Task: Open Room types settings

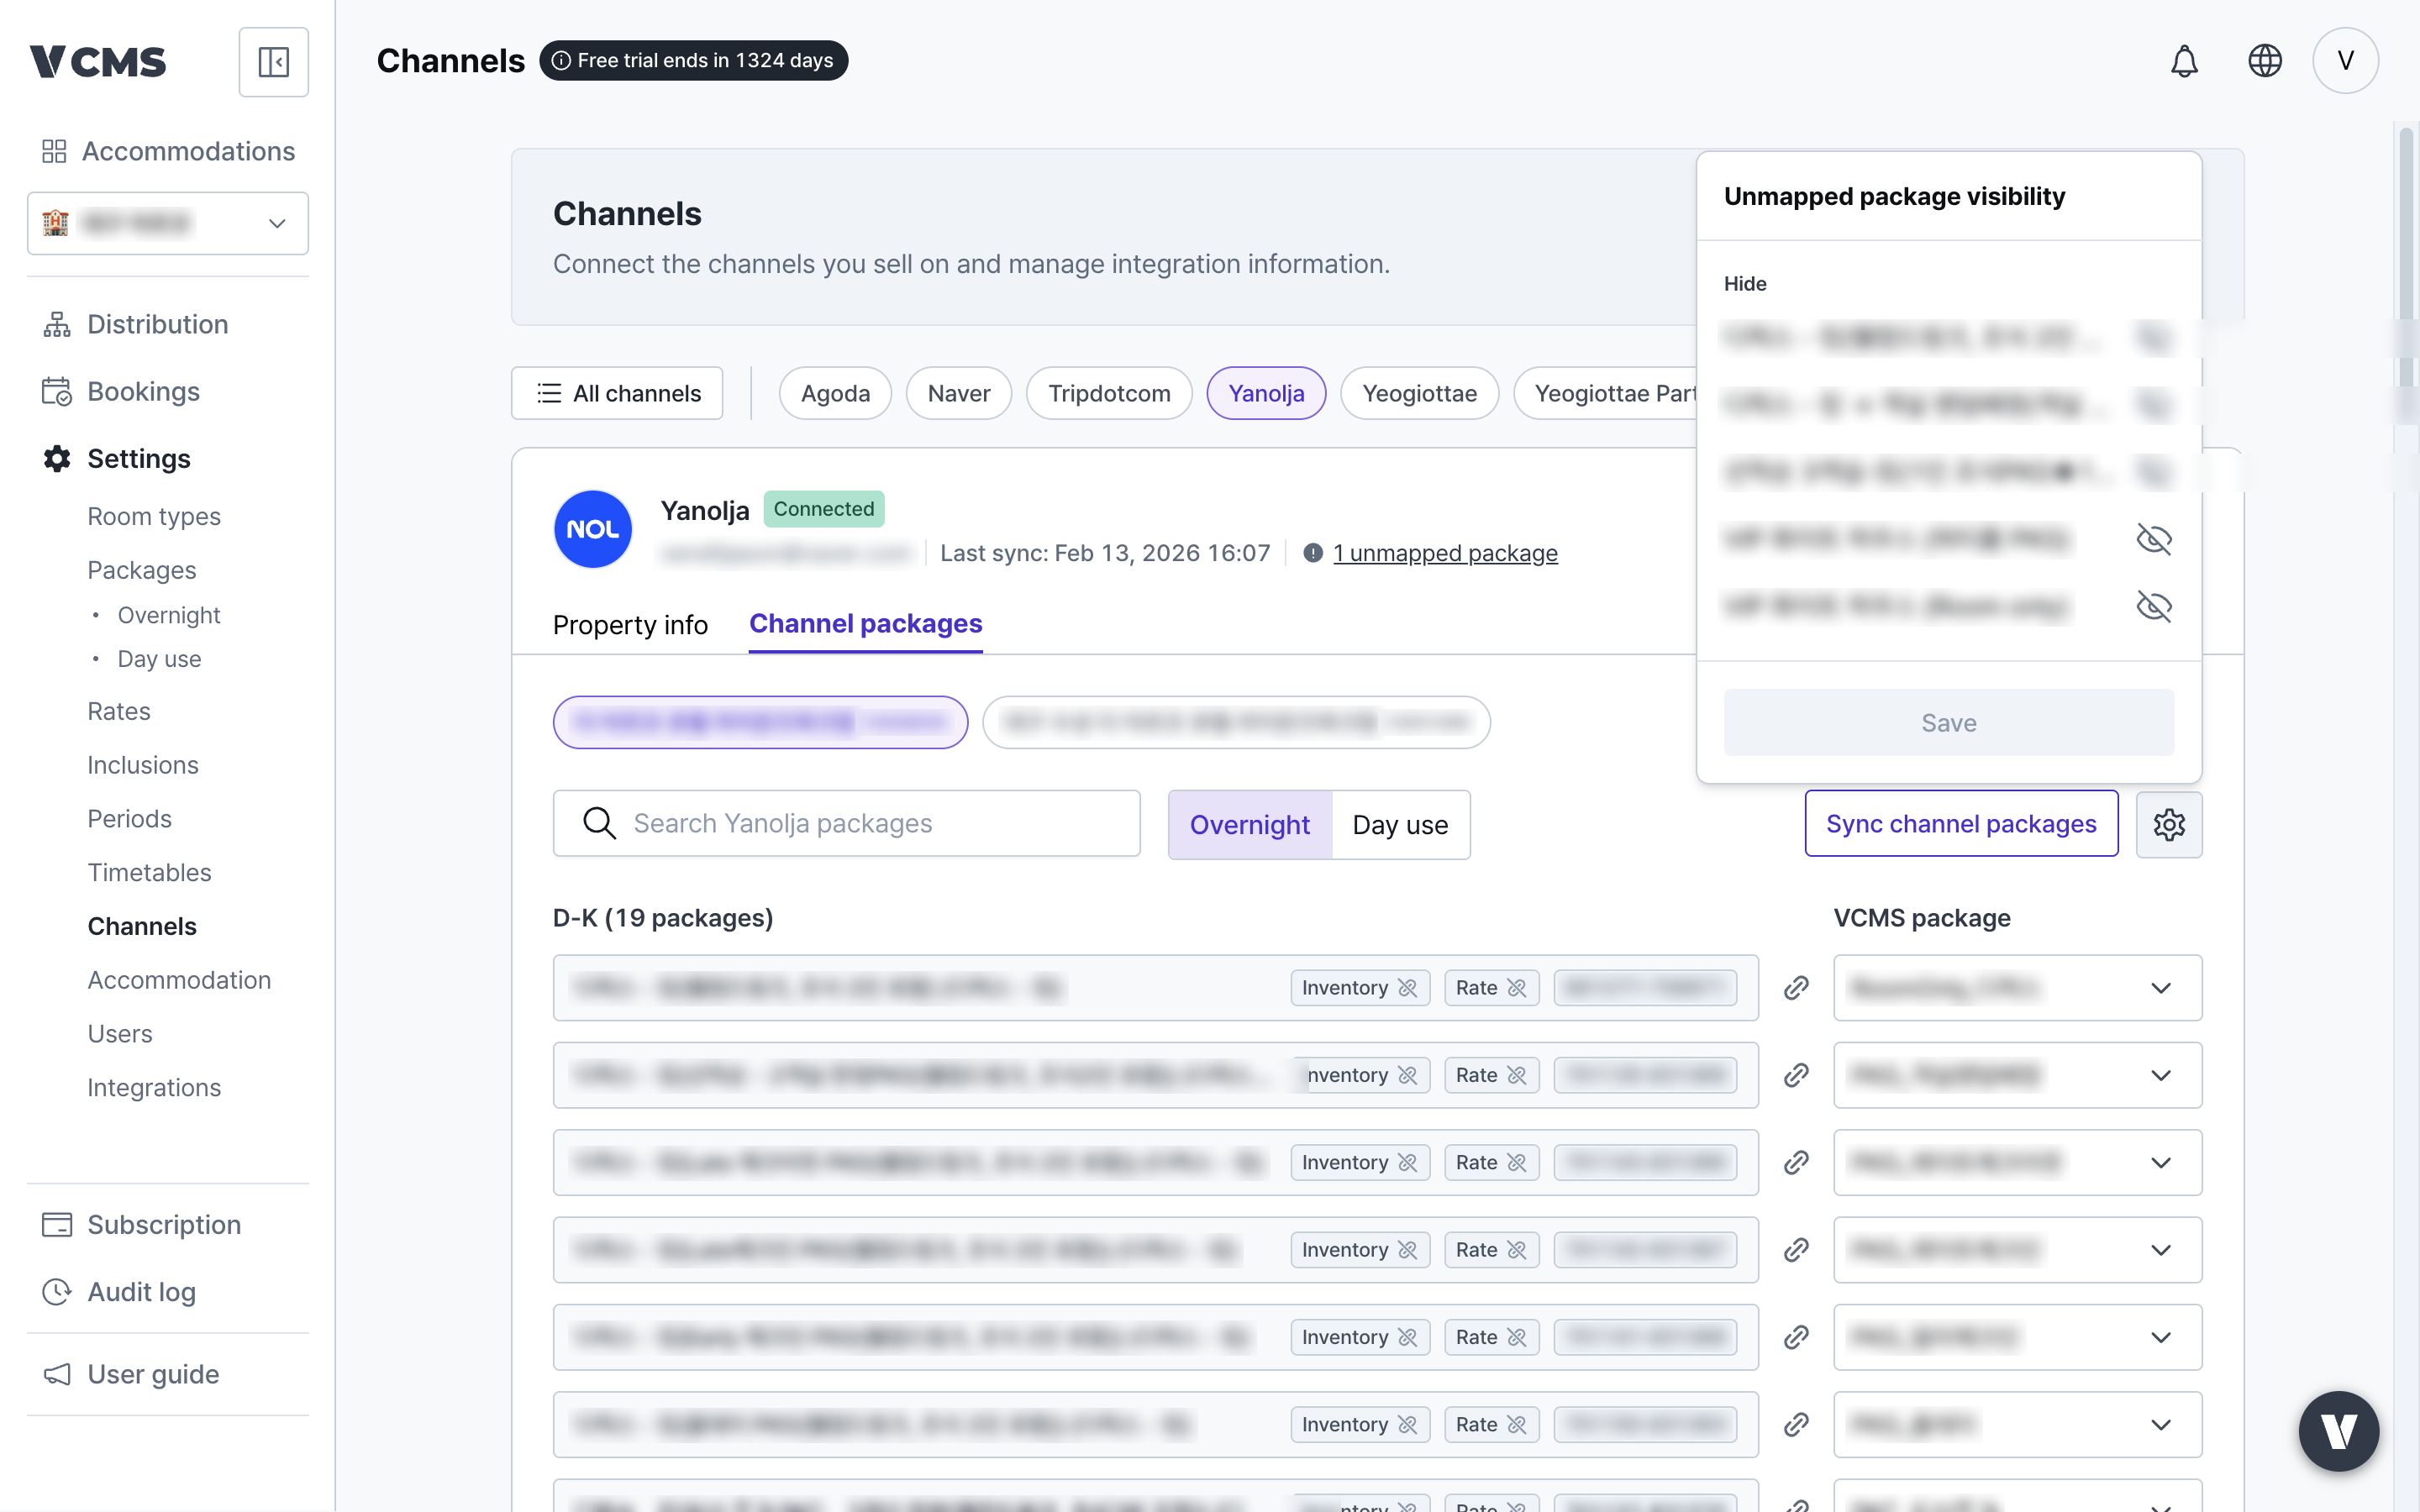Action: pos(154,516)
